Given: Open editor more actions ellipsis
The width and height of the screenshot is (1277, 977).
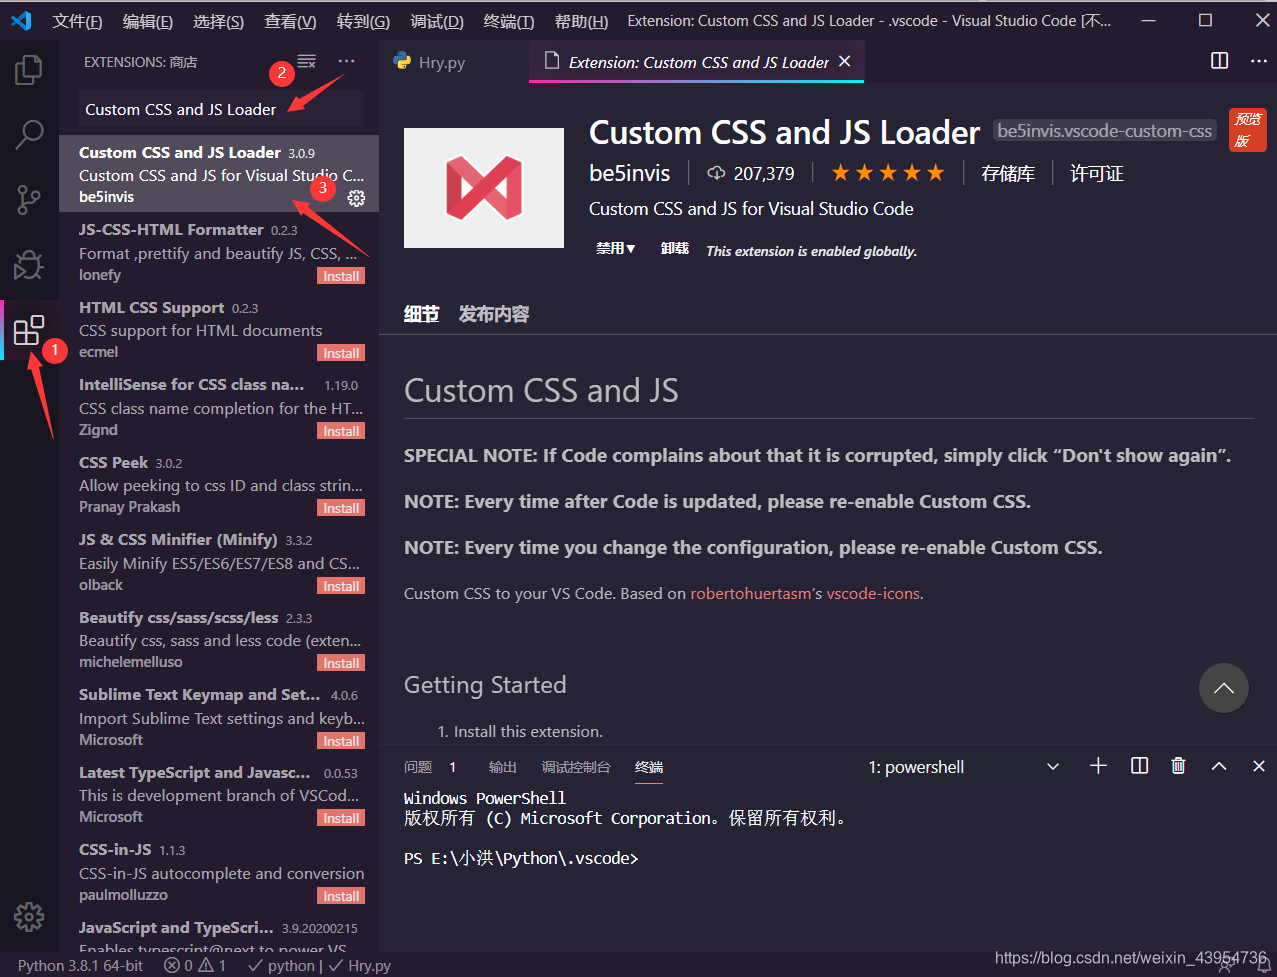Looking at the screenshot, I should 1259,61.
